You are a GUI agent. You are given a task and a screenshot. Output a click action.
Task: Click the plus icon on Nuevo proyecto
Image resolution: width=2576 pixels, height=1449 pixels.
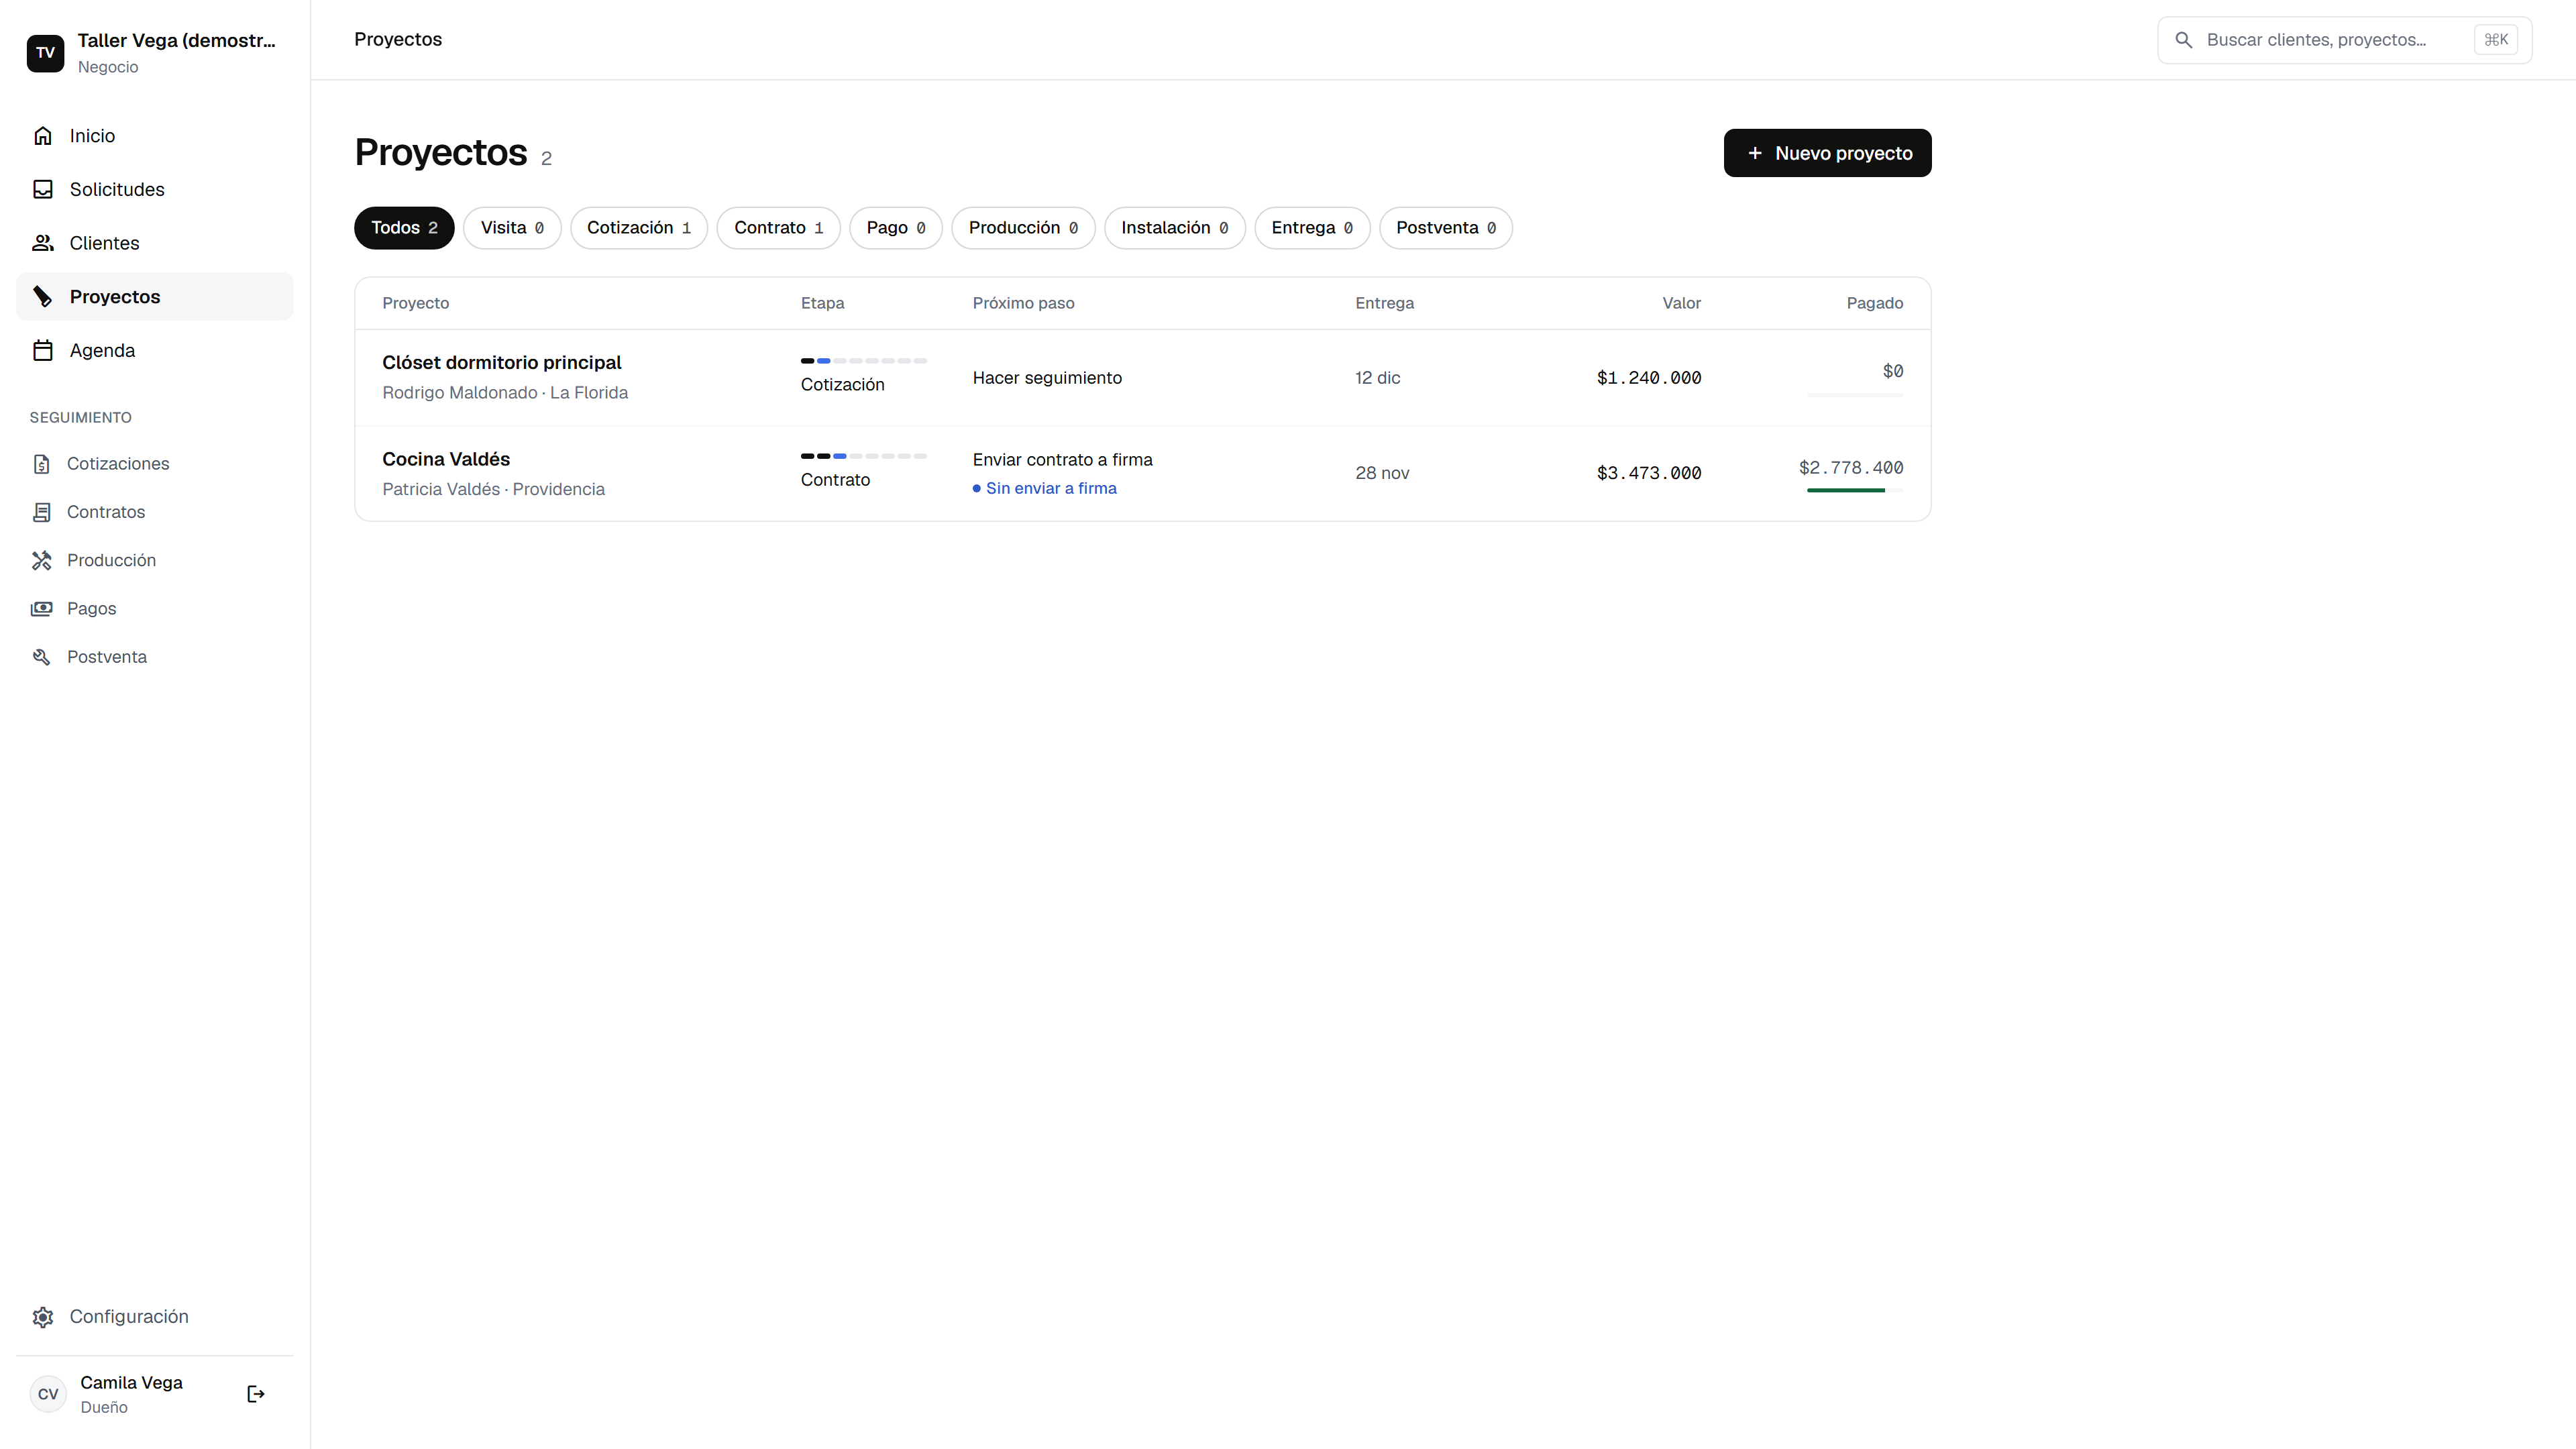coord(1755,153)
